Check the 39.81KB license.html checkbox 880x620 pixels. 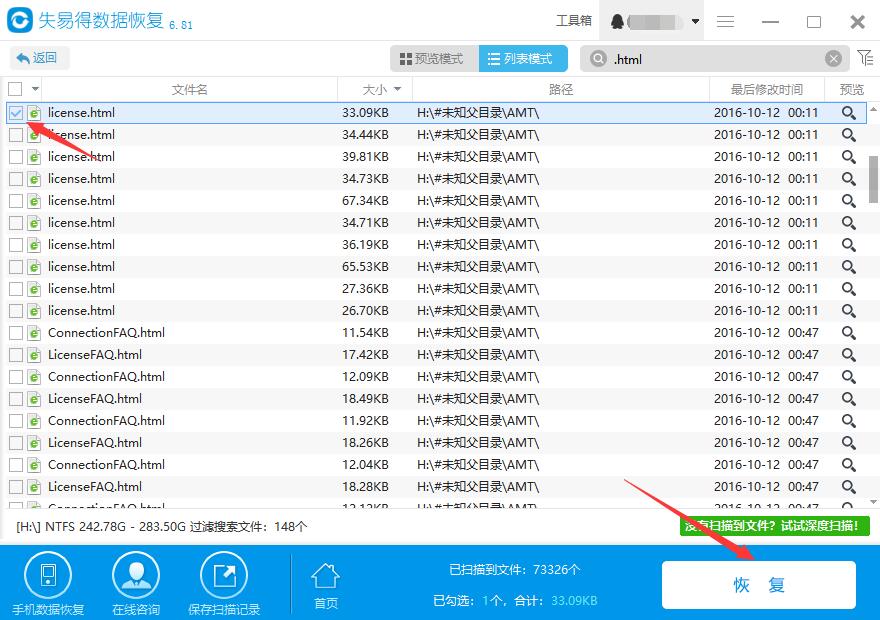pyautogui.click(x=16, y=157)
